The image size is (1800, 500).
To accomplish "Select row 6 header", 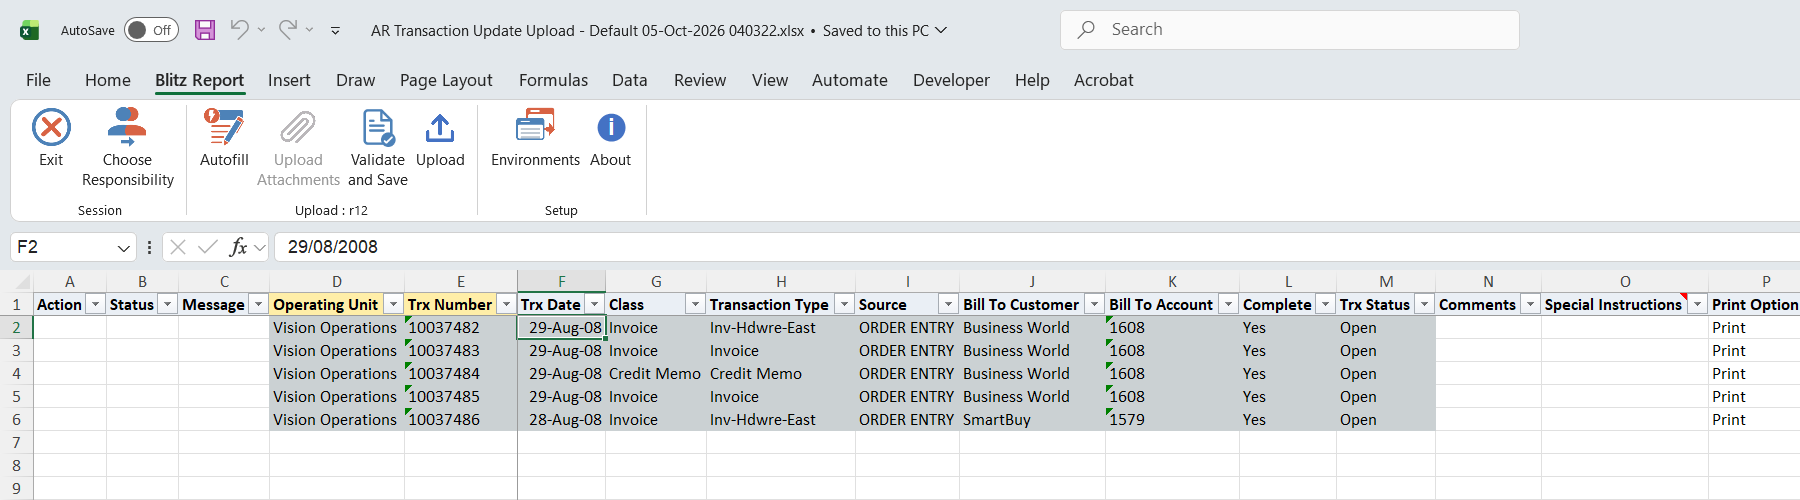I will (16, 420).
